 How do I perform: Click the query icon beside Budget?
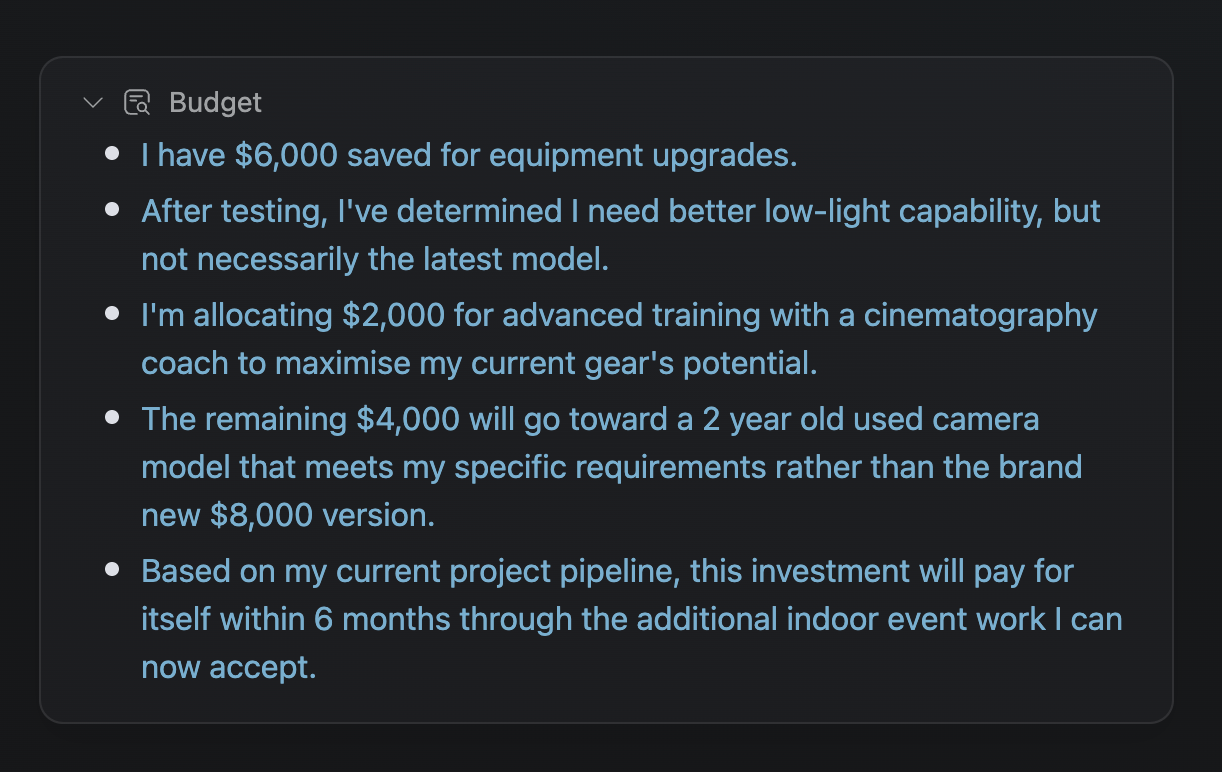pyautogui.click(x=137, y=102)
